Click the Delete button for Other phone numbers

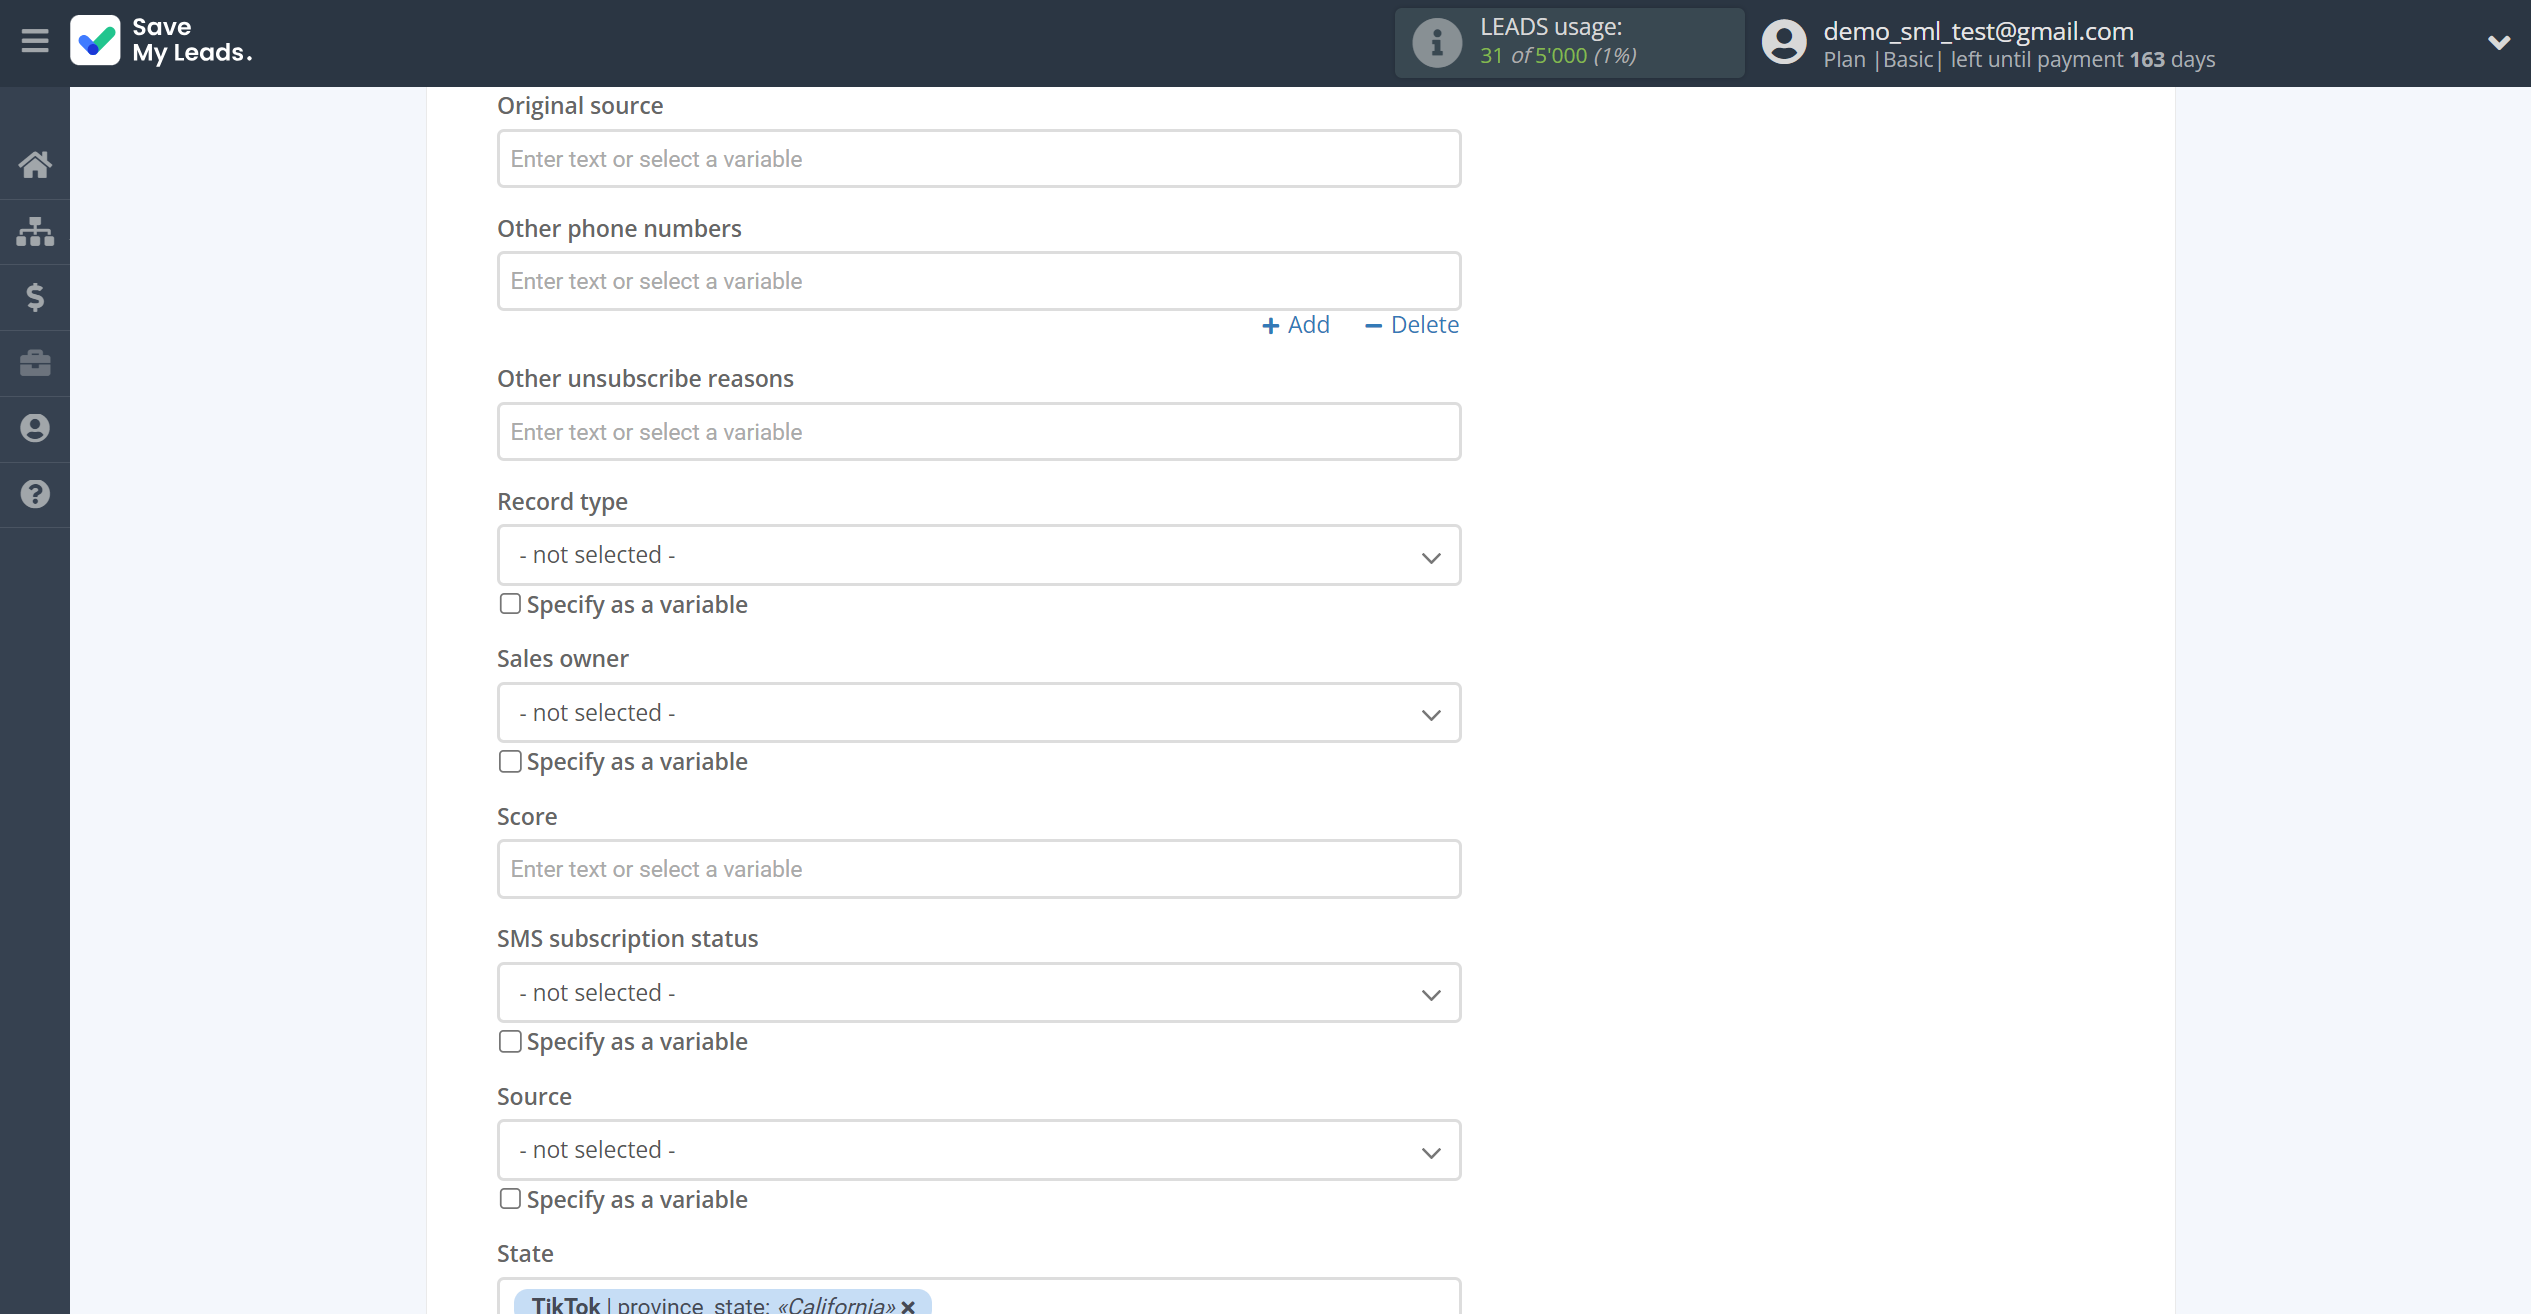(1411, 325)
